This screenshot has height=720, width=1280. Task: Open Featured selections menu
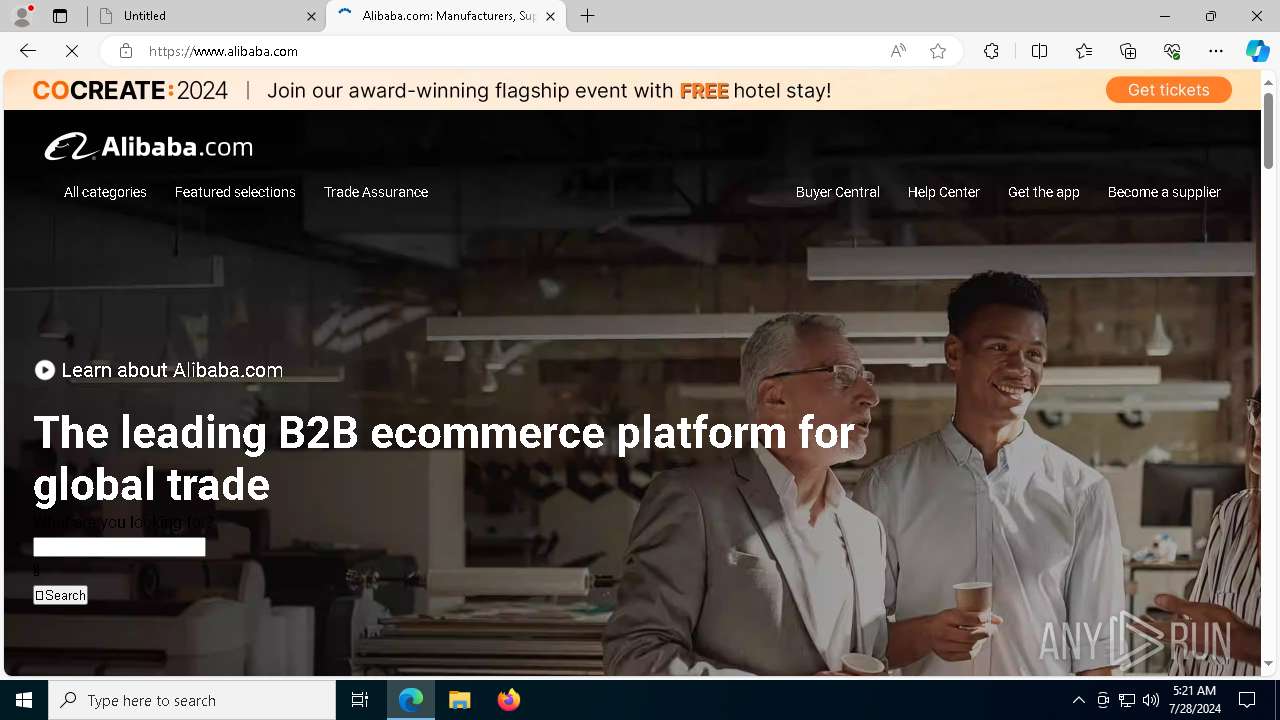click(x=235, y=192)
